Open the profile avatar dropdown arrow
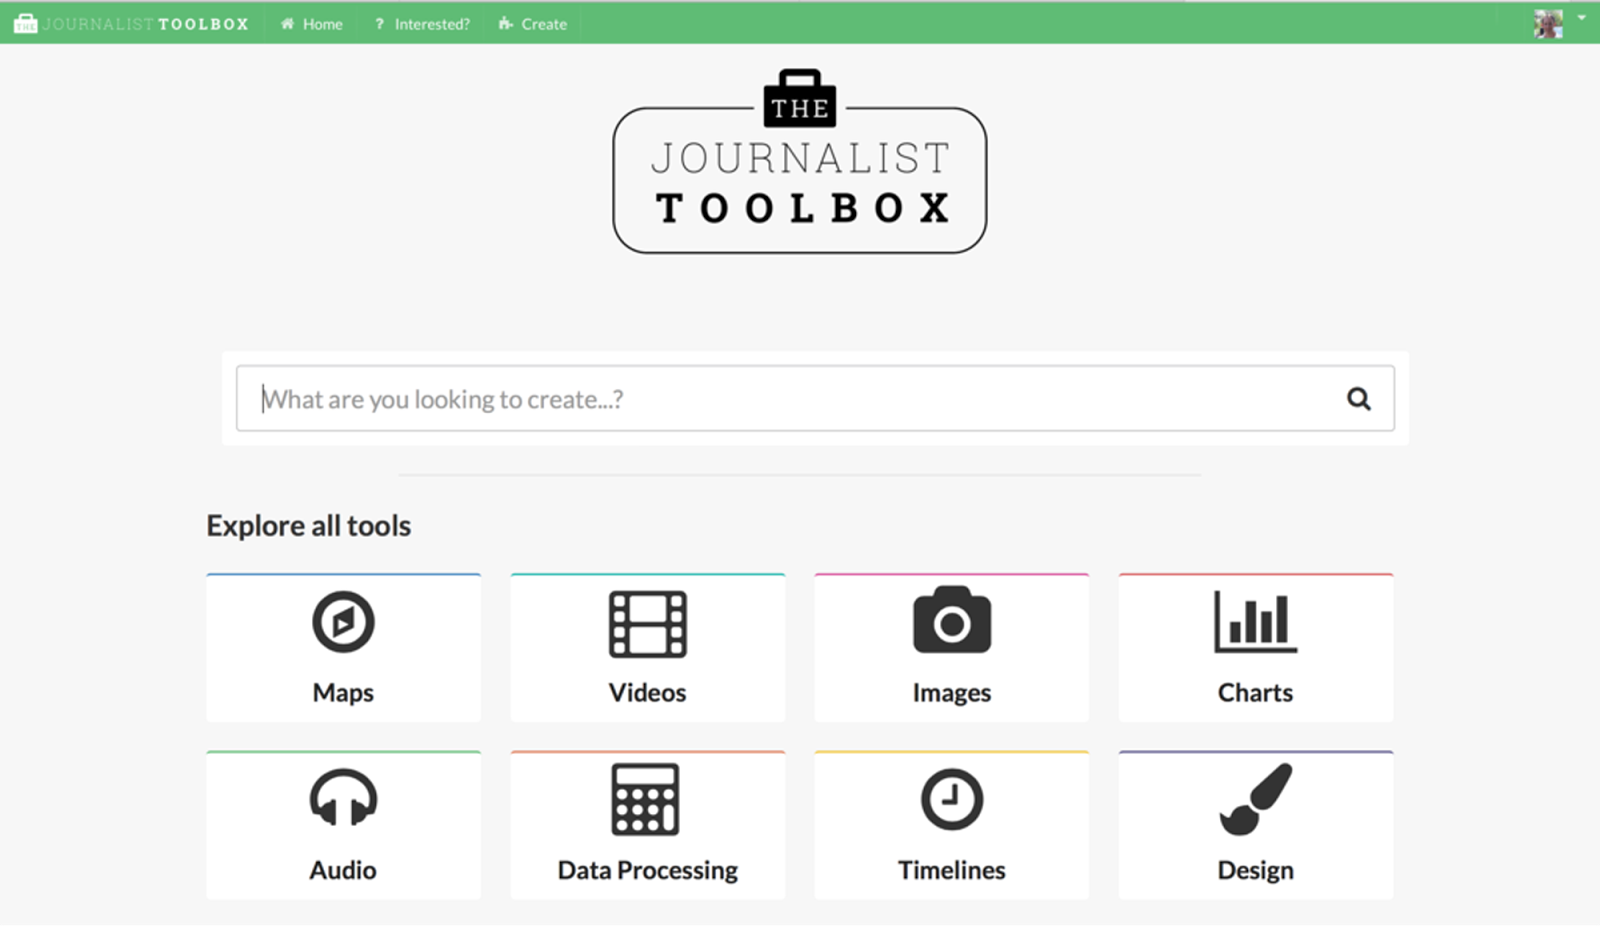 pyautogui.click(x=1583, y=18)
